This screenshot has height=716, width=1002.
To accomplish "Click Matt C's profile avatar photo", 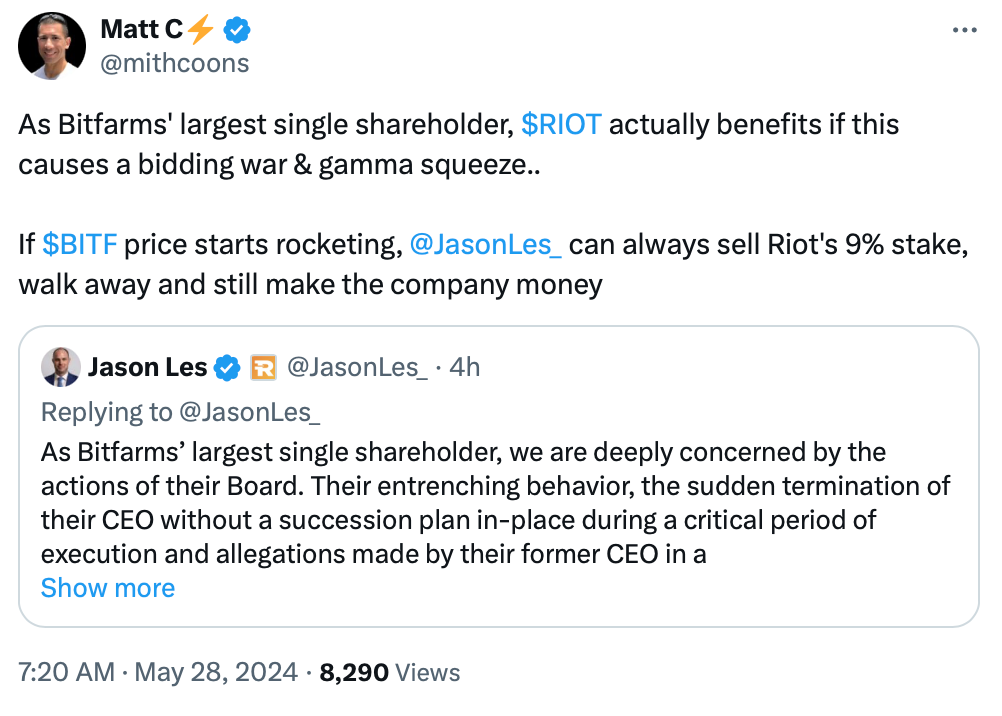I will [52, 46].
